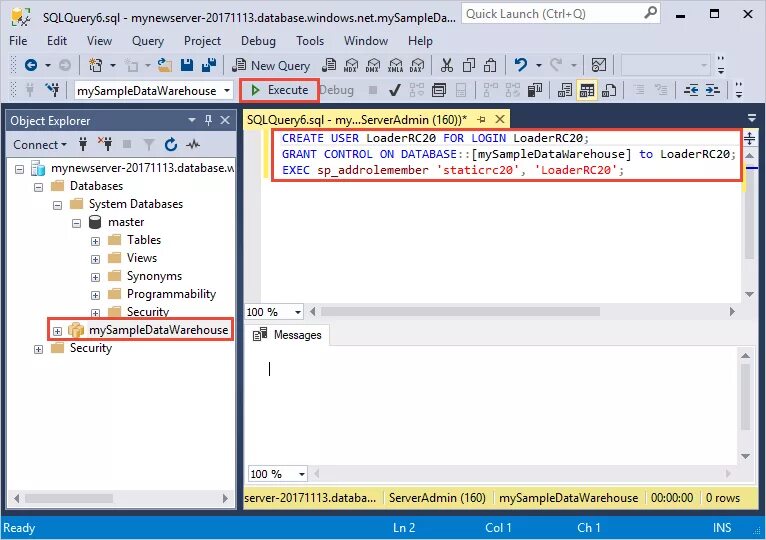Viewport: 766px width, 540px height.
Task: Close the Object Explorer panel
Action: click(225, 120)
